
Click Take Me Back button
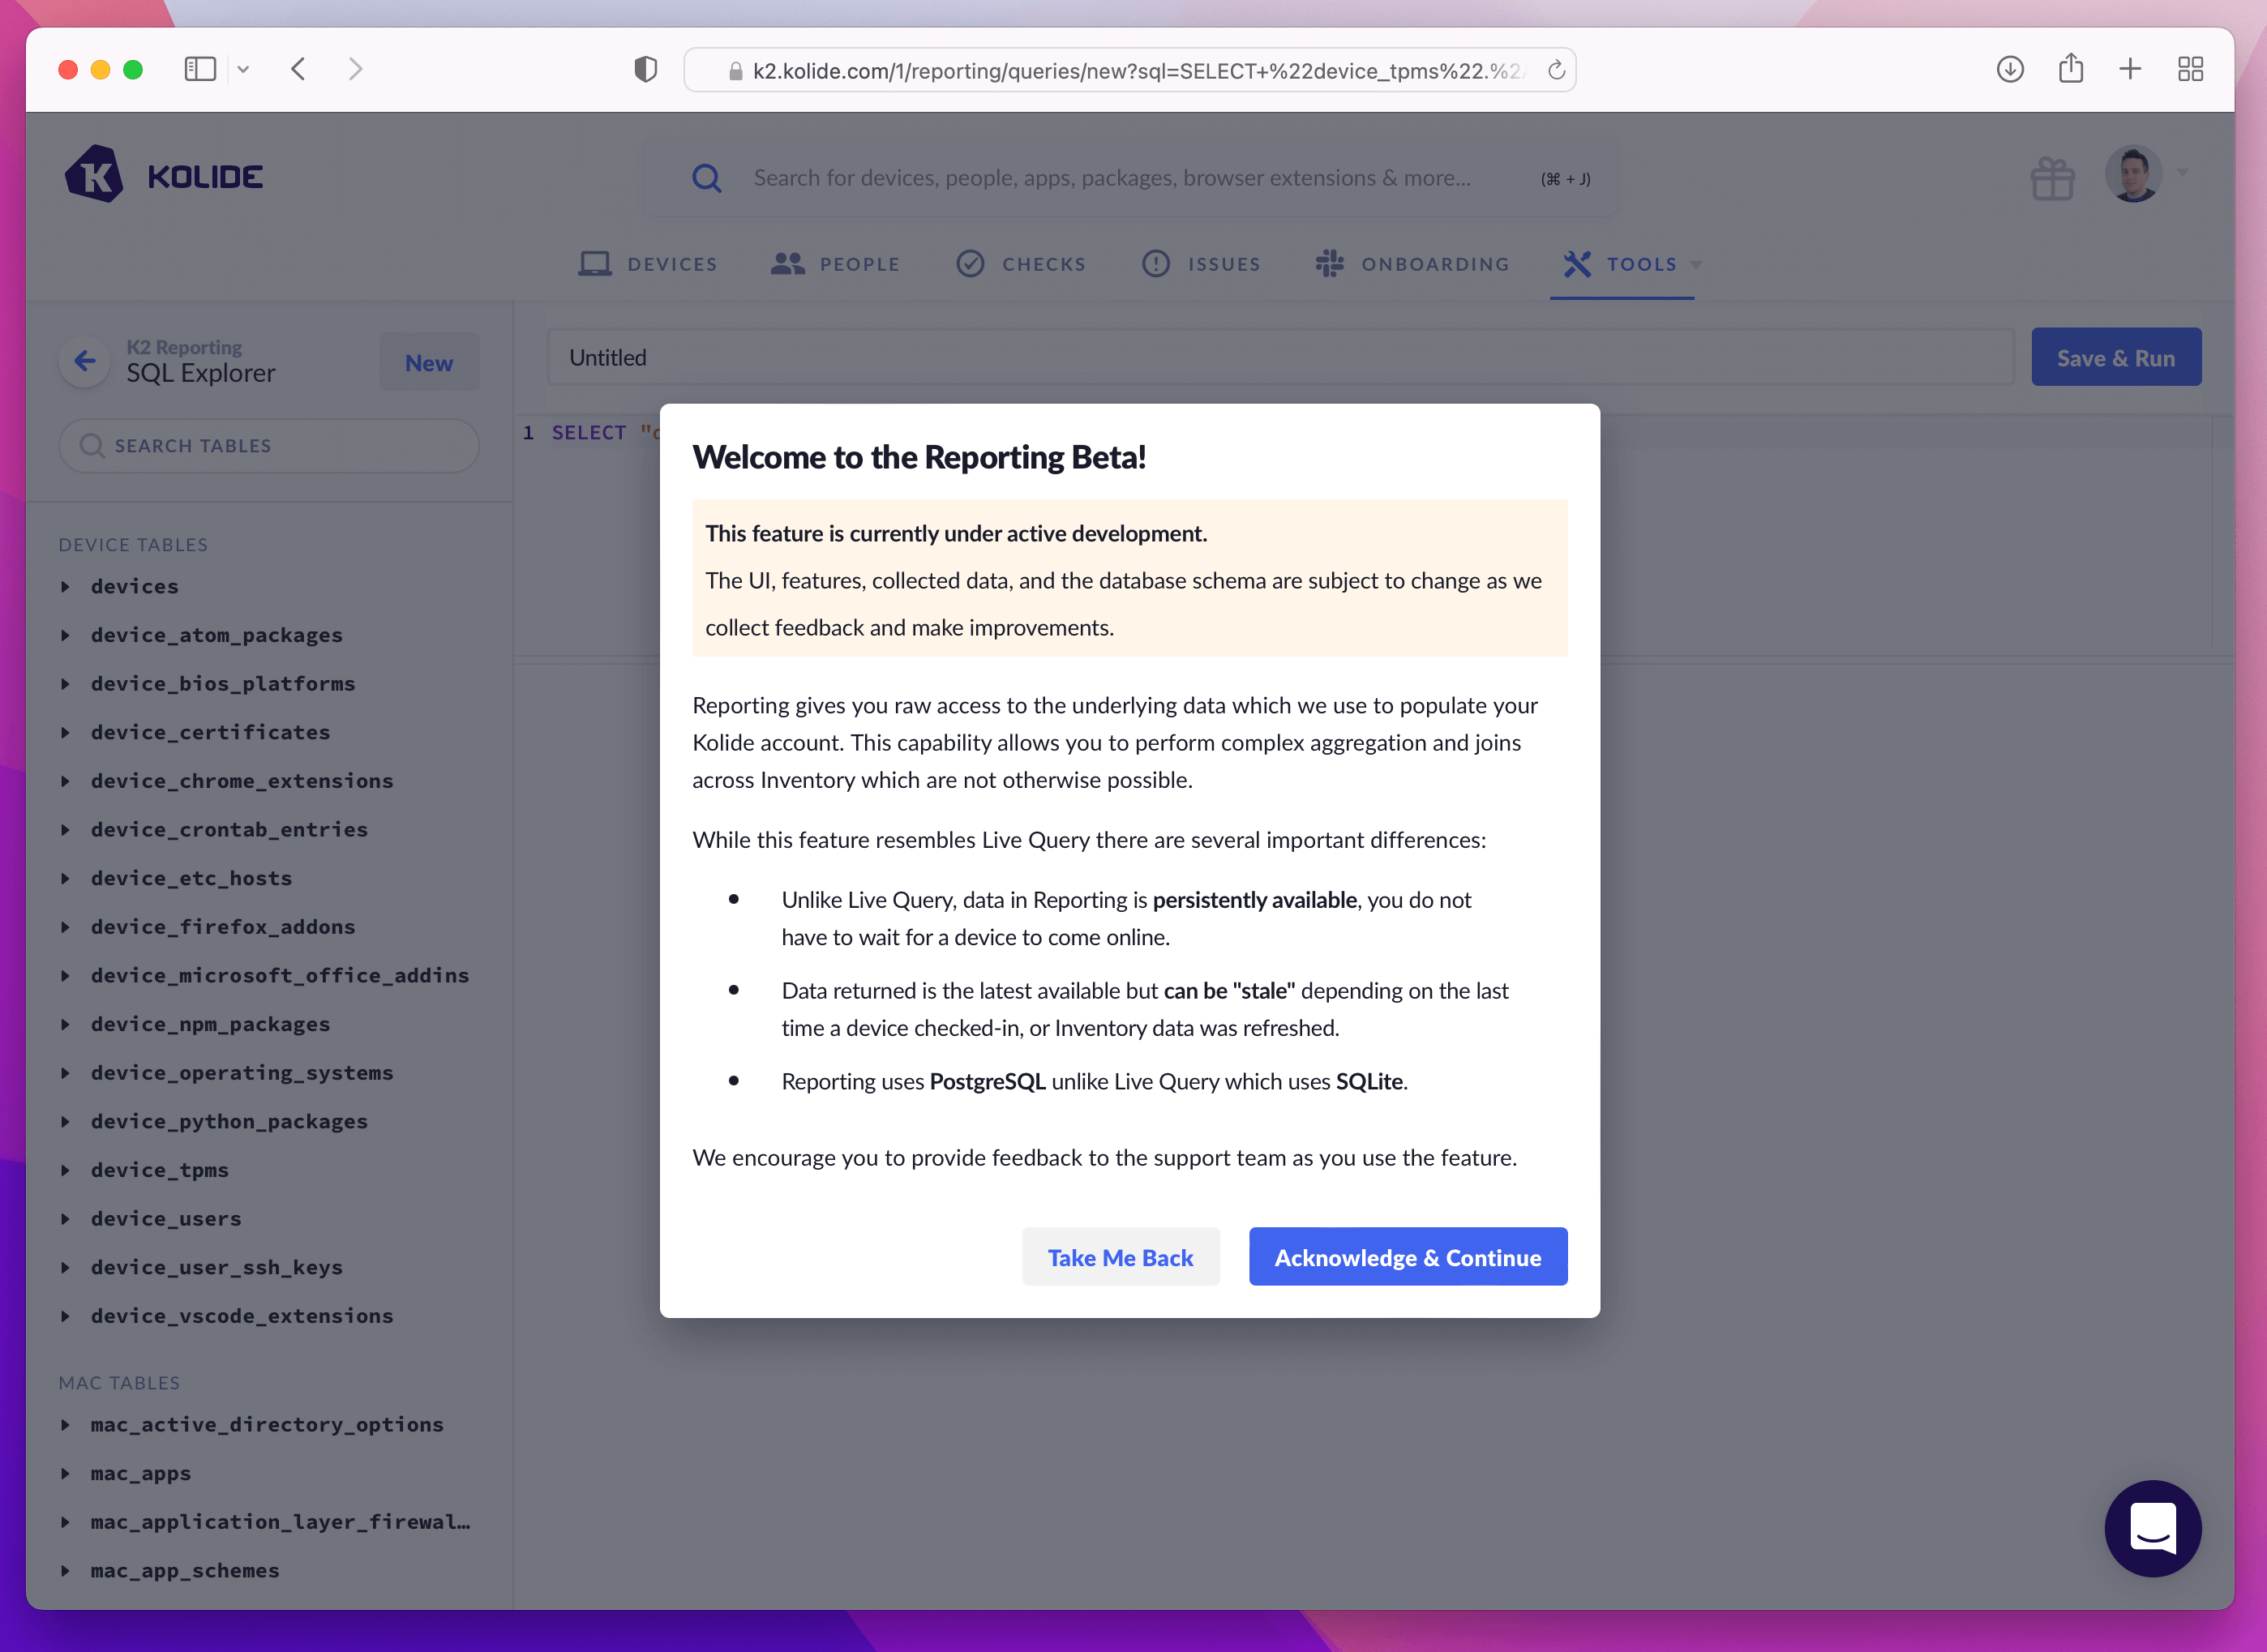click(1120, 1257)
